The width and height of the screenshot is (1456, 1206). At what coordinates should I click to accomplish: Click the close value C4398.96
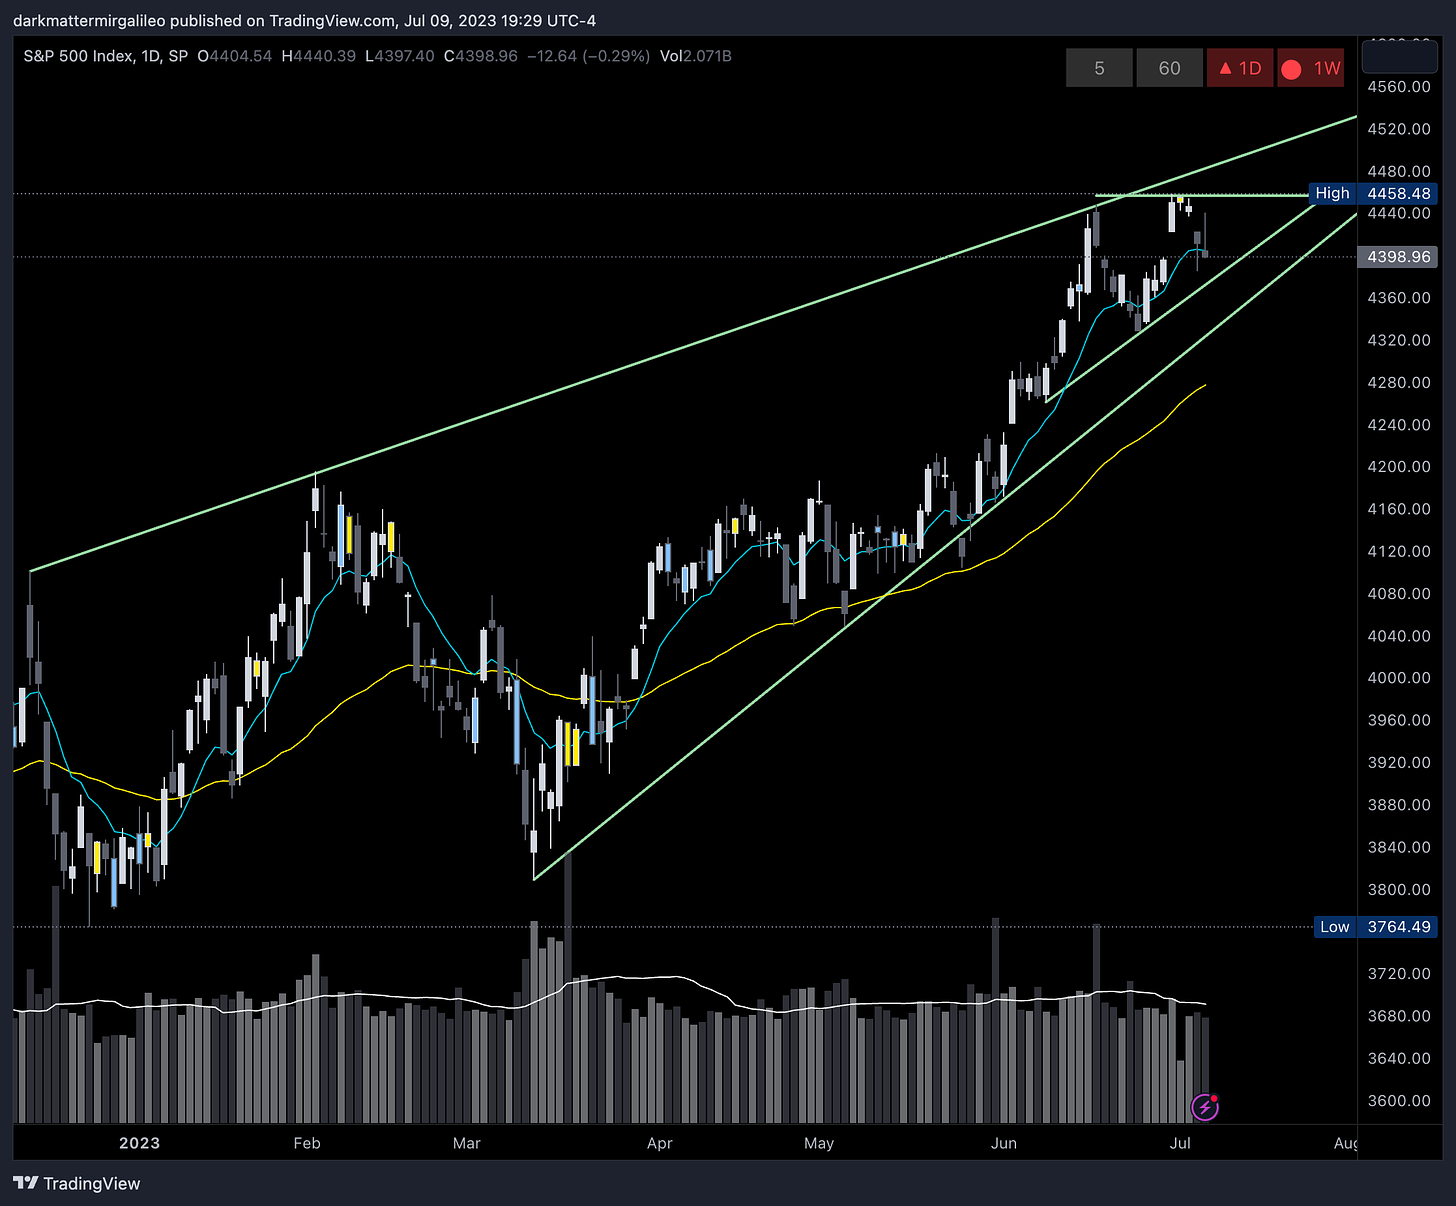[480, 56]
